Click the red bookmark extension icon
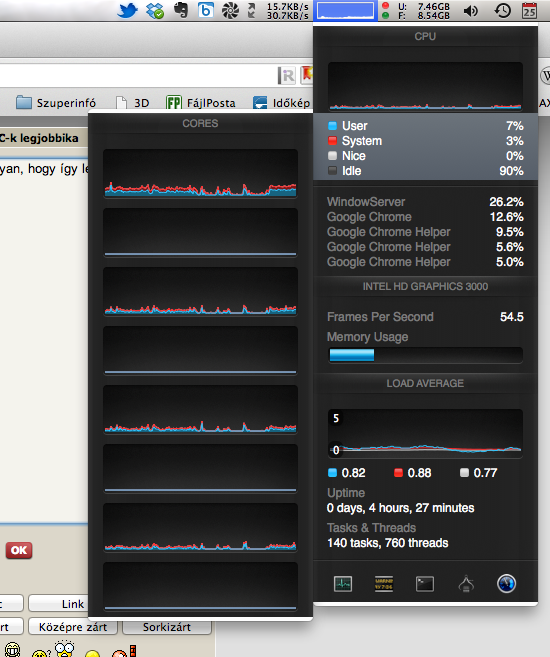The image size is (550, 657). point(306,75)
